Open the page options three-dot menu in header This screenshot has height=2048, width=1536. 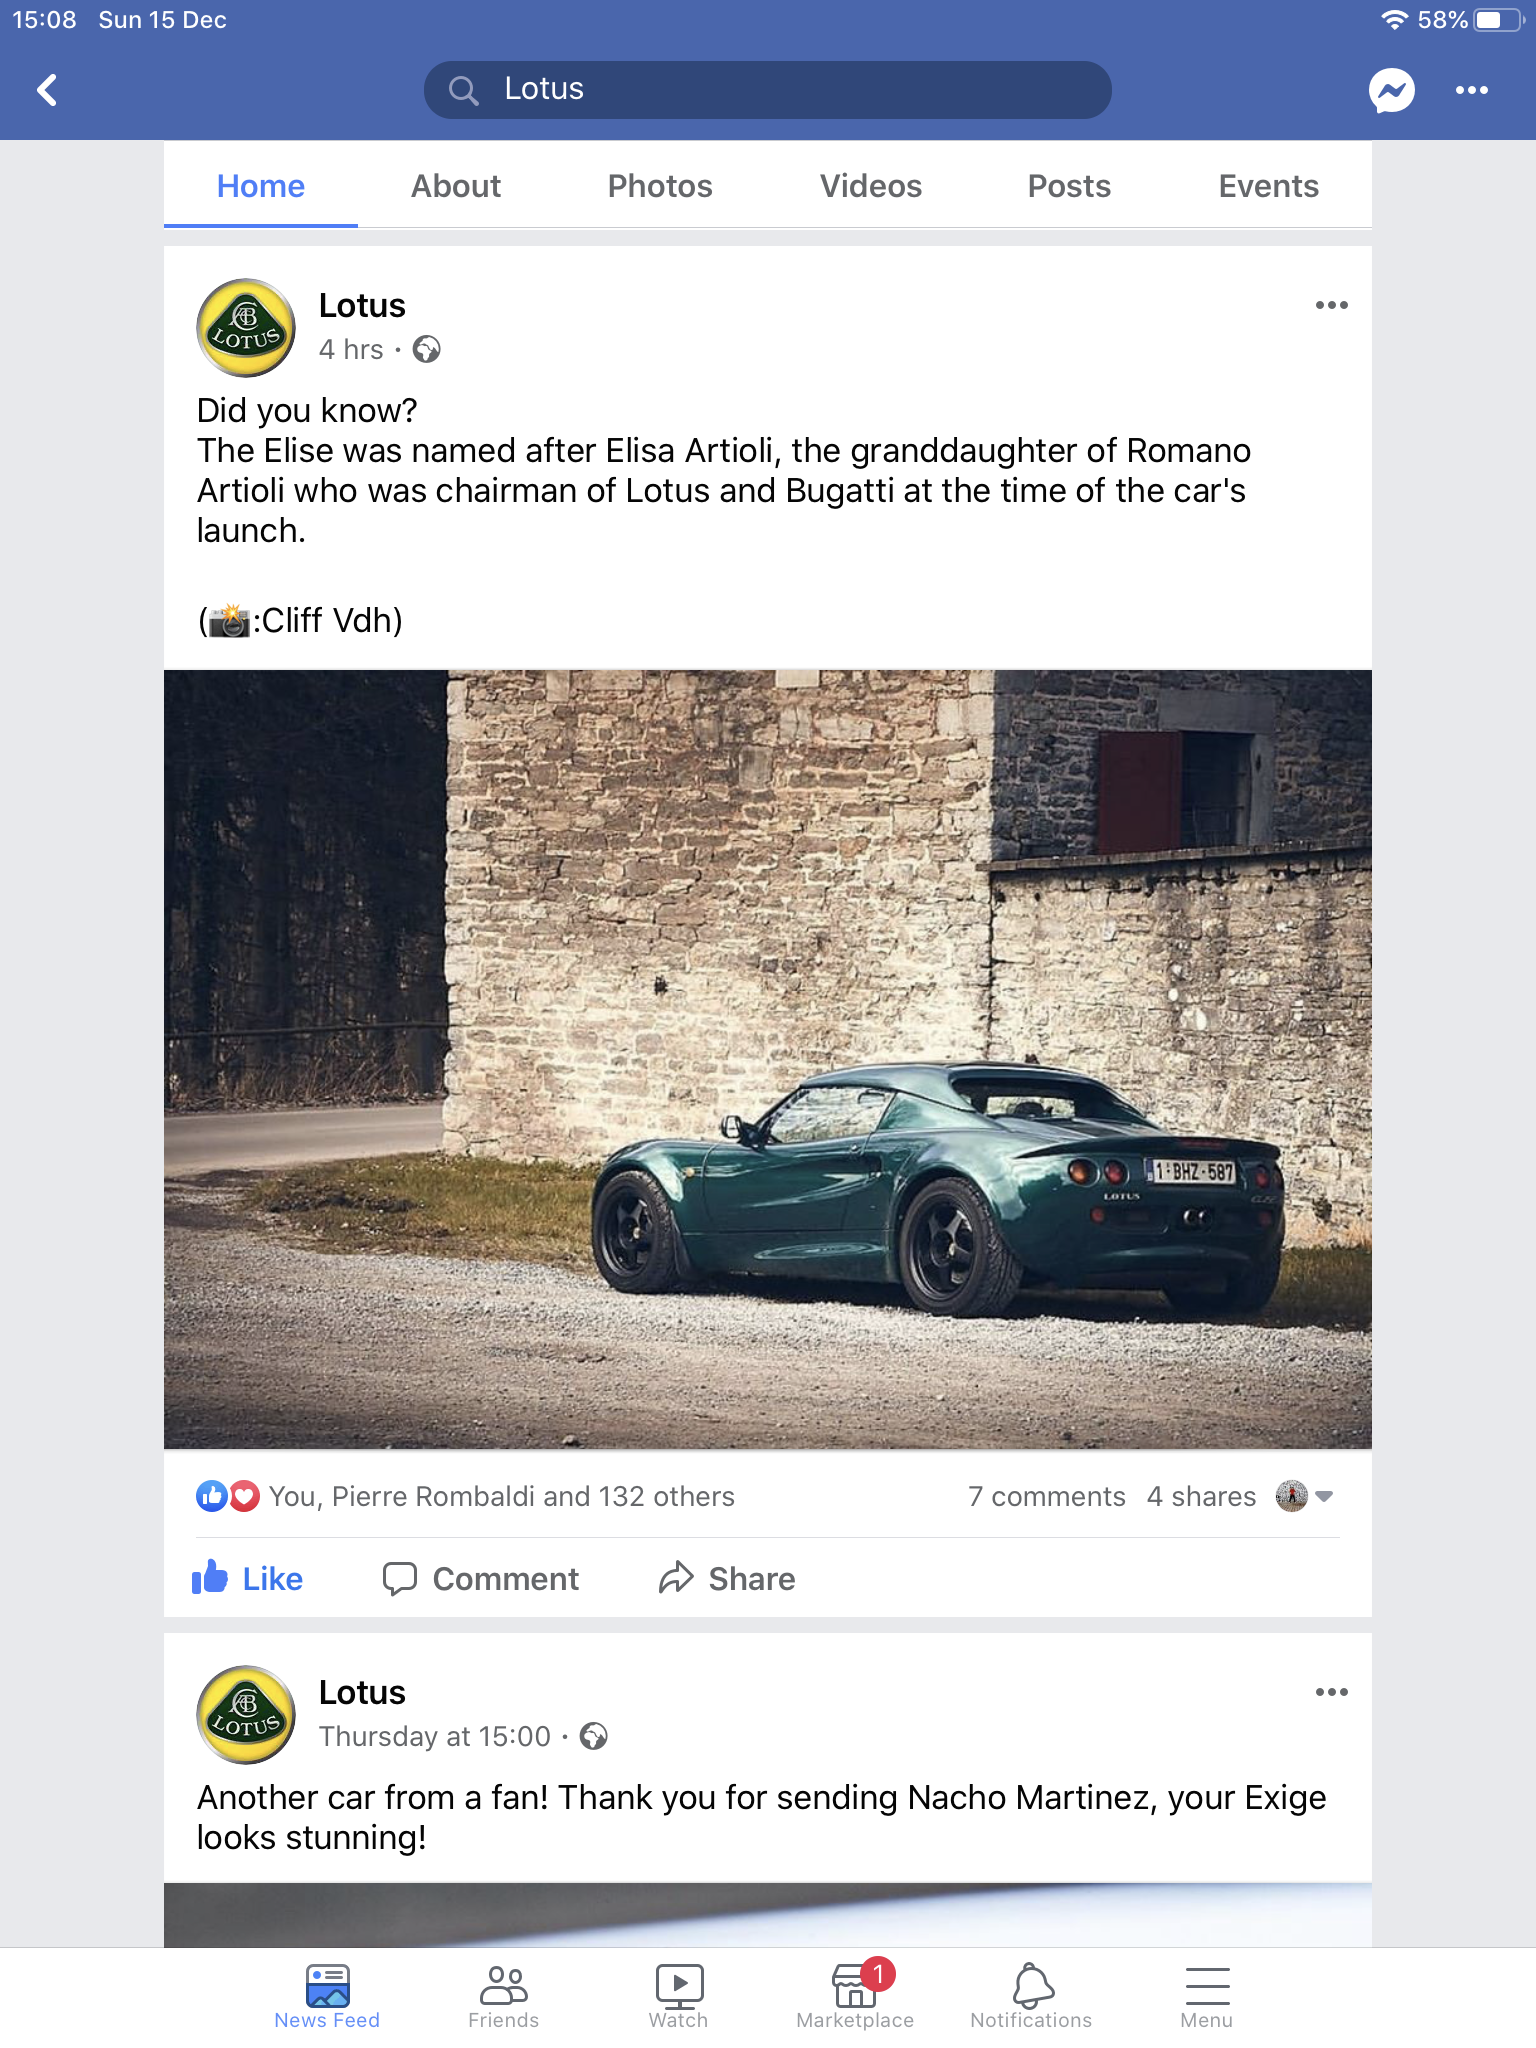pyautogui.click(x=1471, y=90)
